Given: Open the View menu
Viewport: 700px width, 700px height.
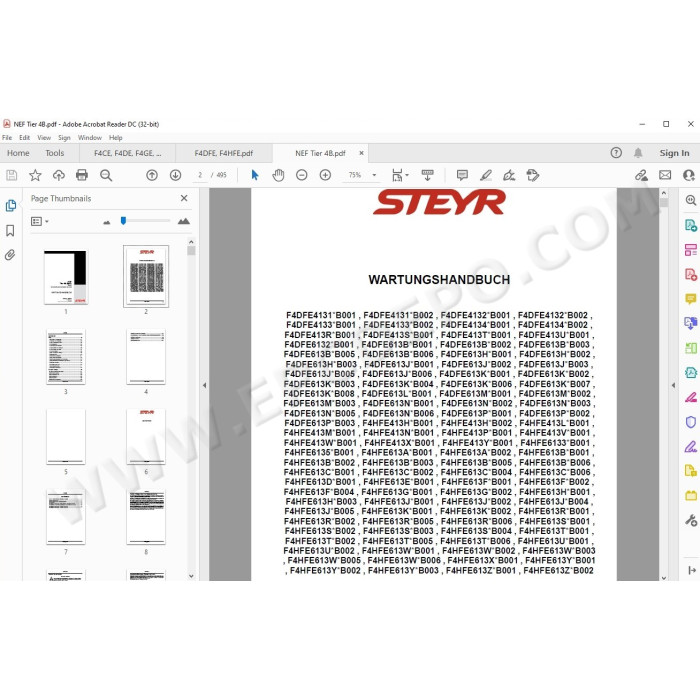Looking at the screenshot, I should pos(44,138).
